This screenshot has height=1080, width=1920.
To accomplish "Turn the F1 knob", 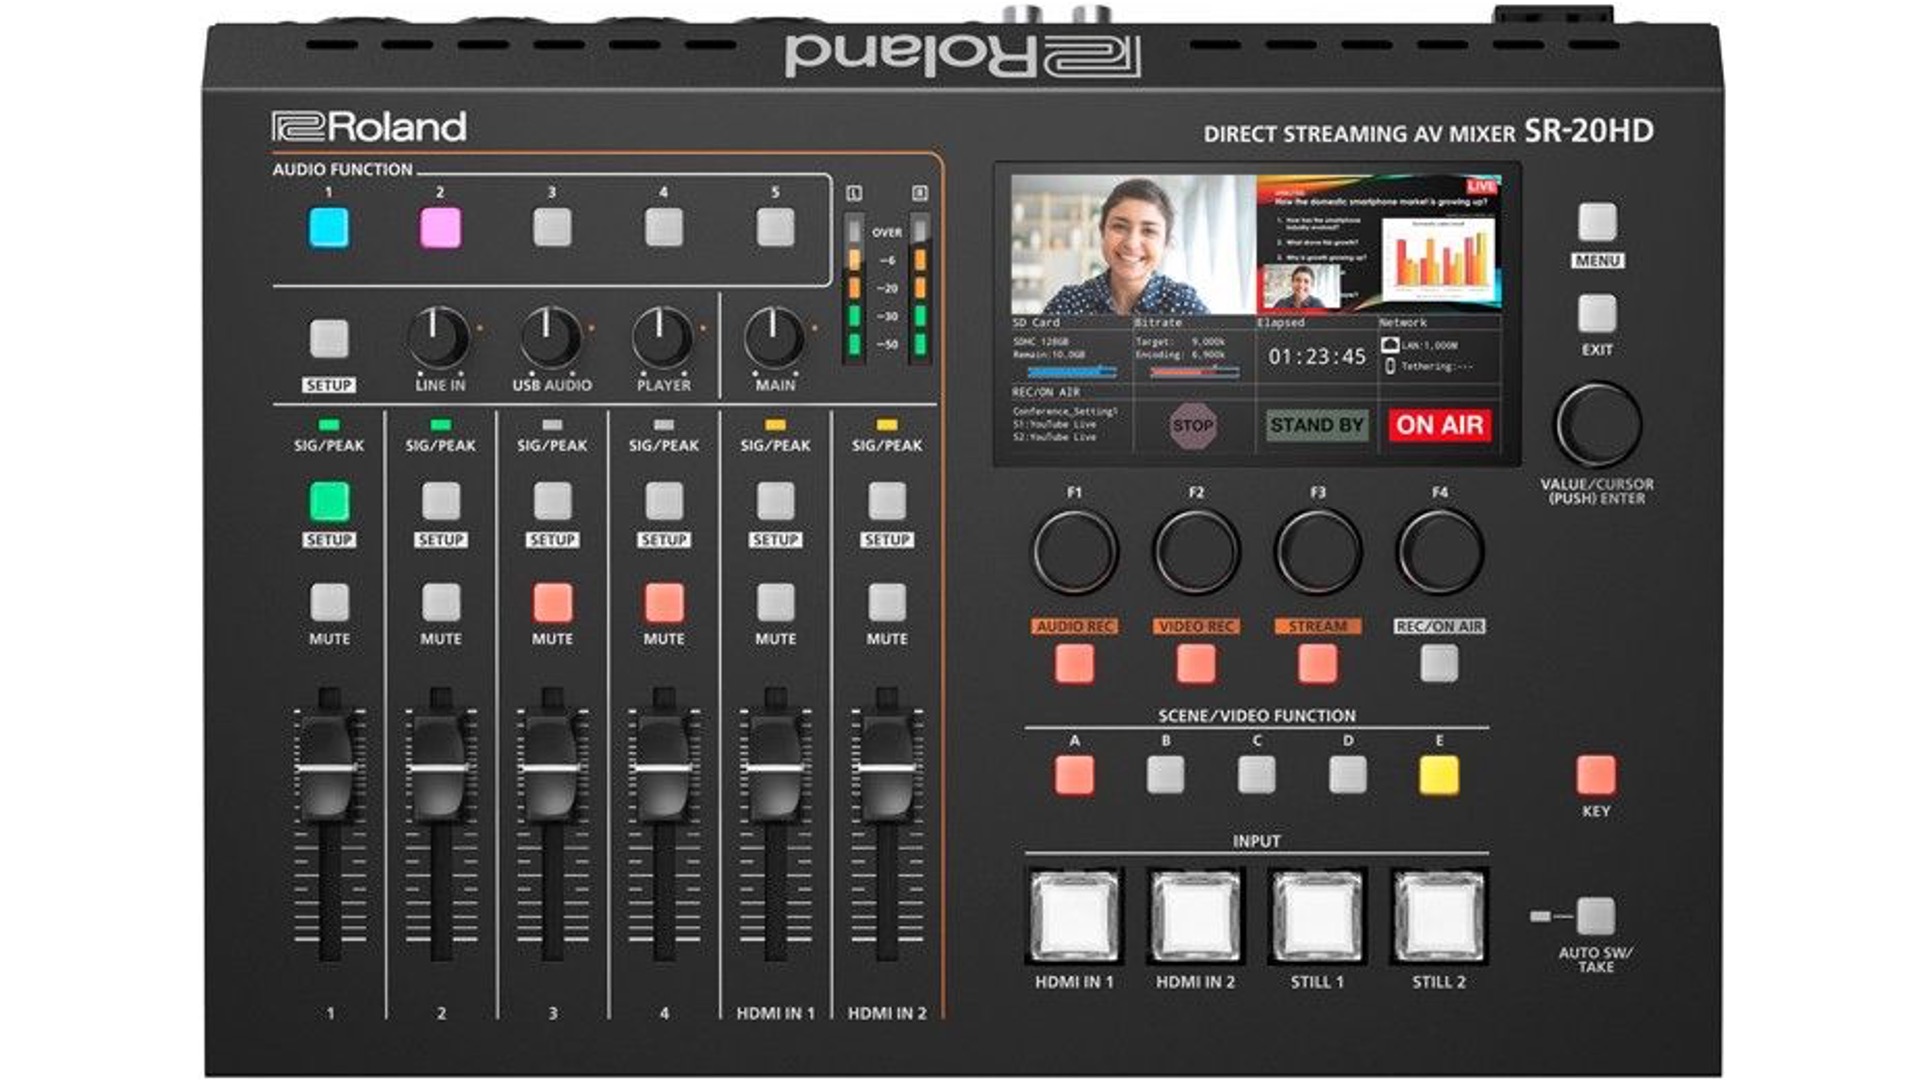I will [1074, 551].
